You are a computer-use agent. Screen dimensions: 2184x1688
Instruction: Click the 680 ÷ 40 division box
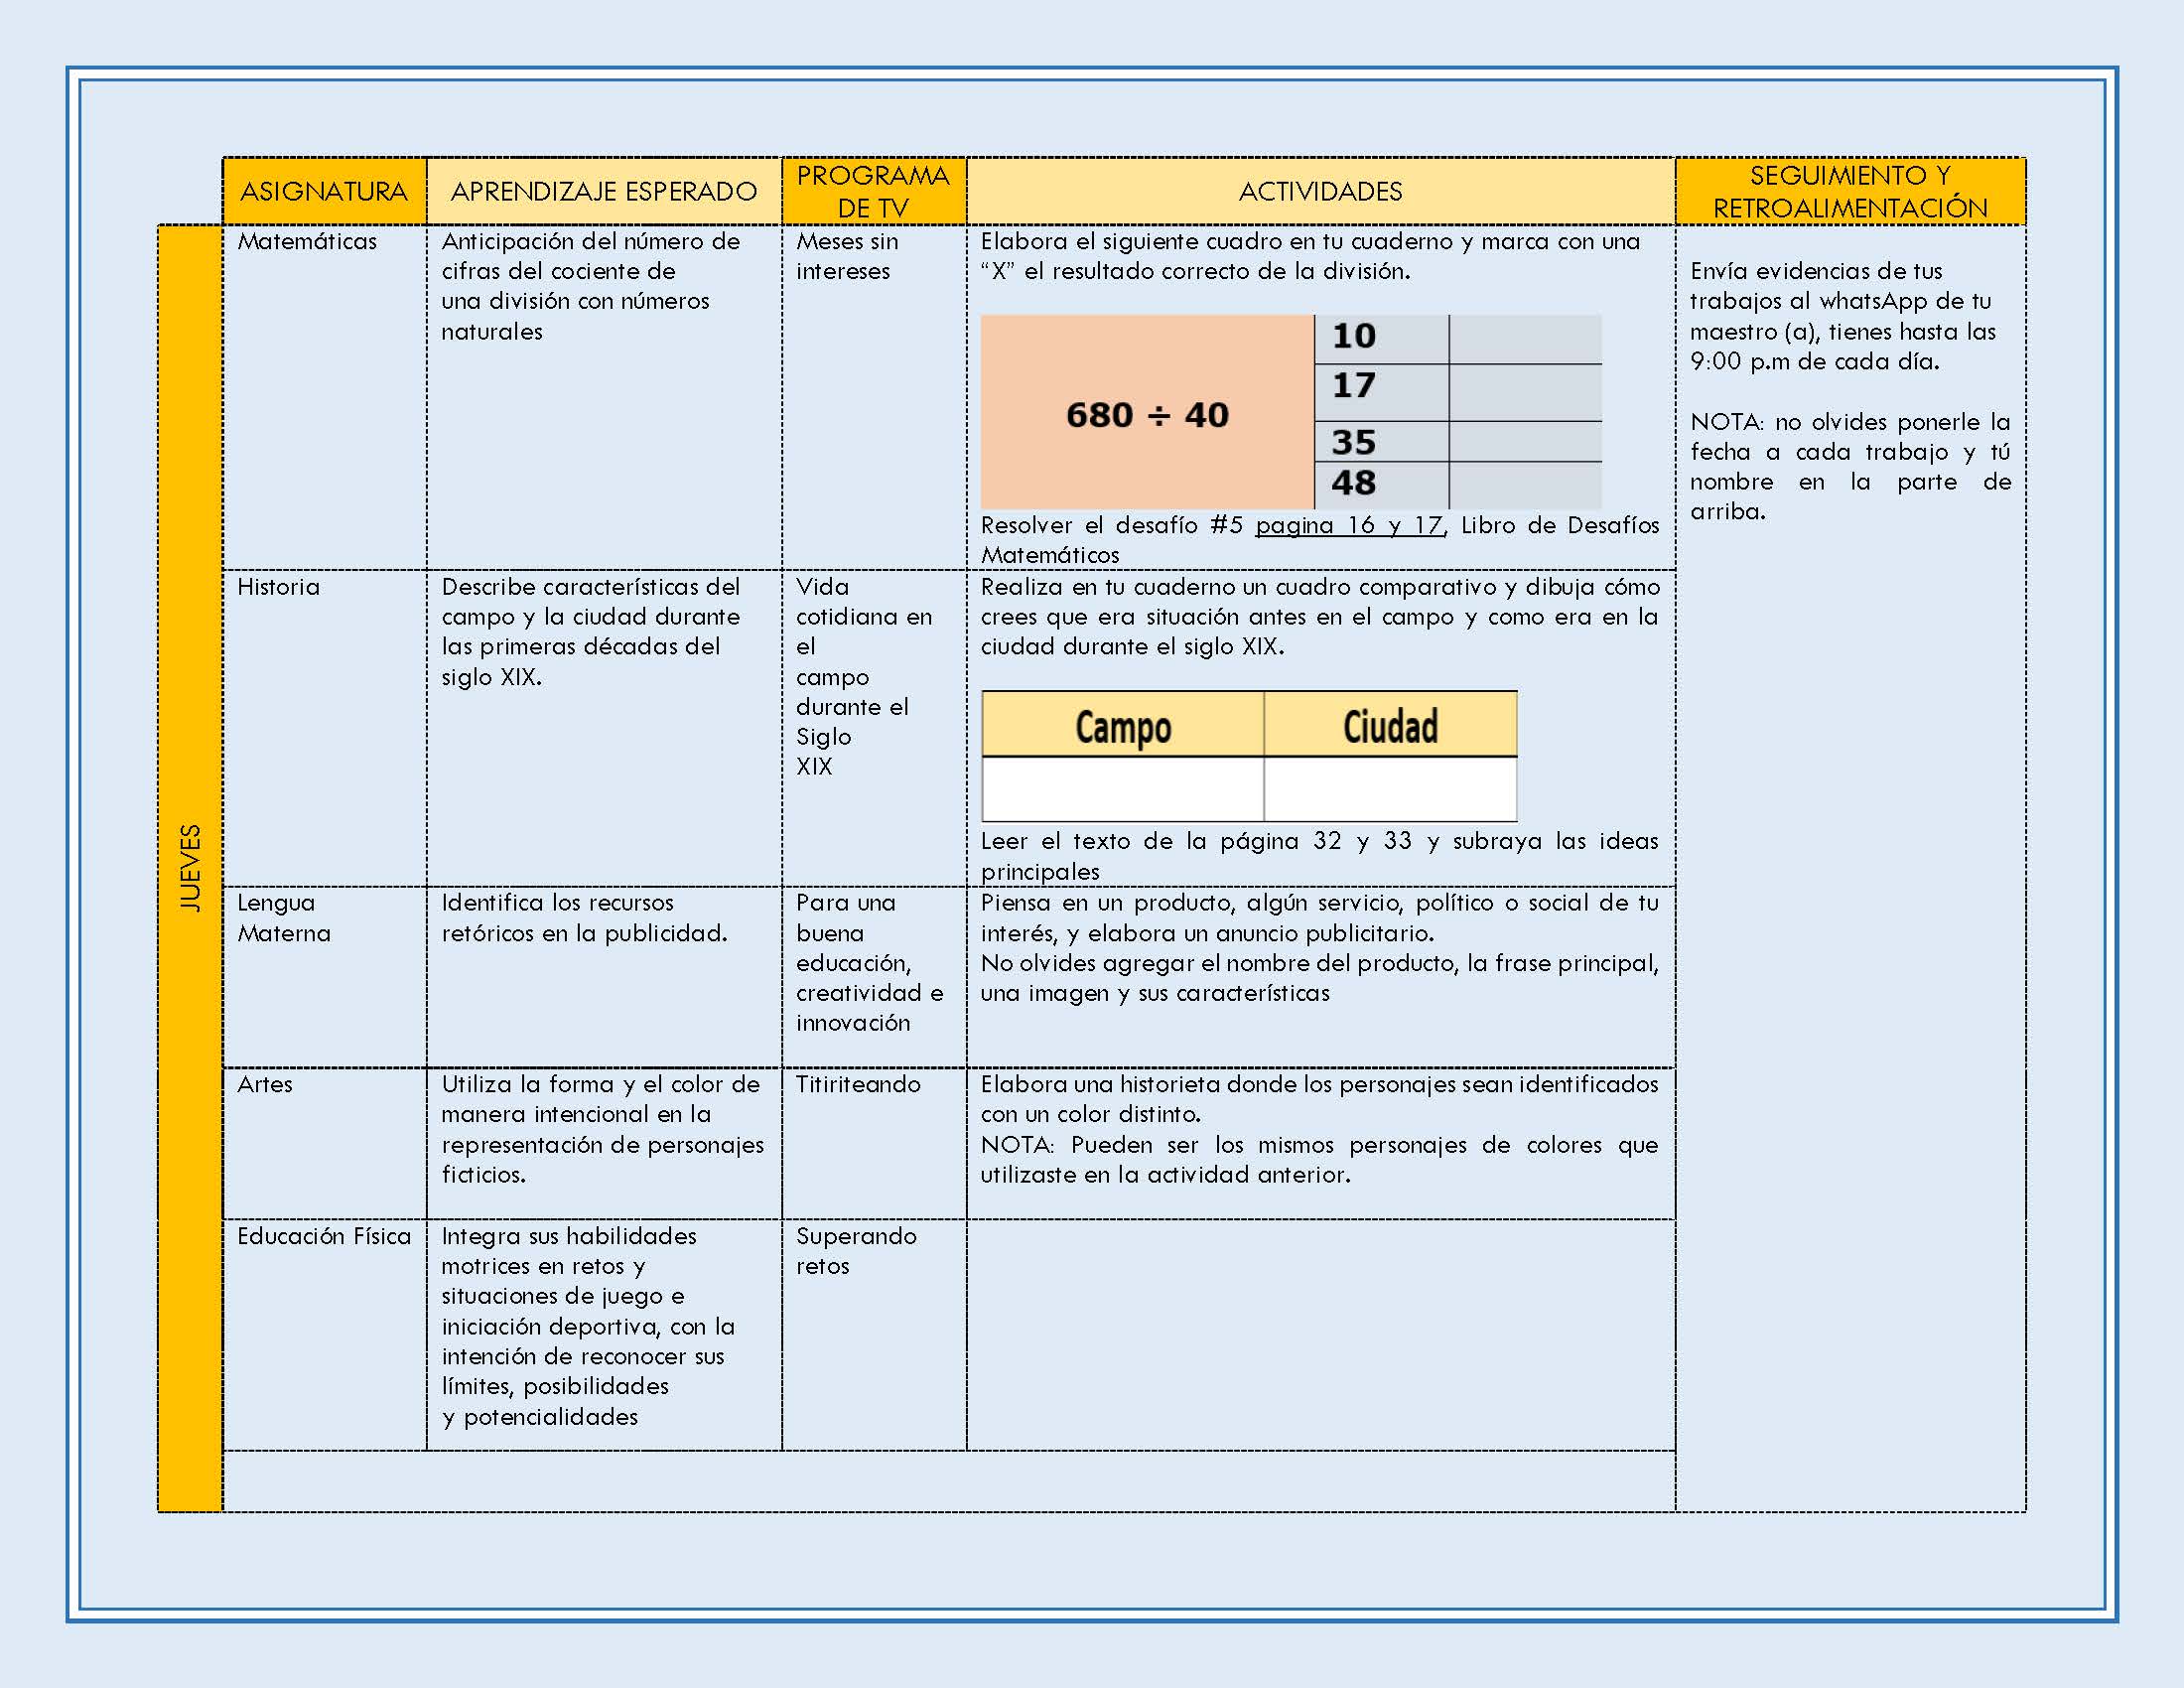pyautogui.click(x=1147, y=412)
